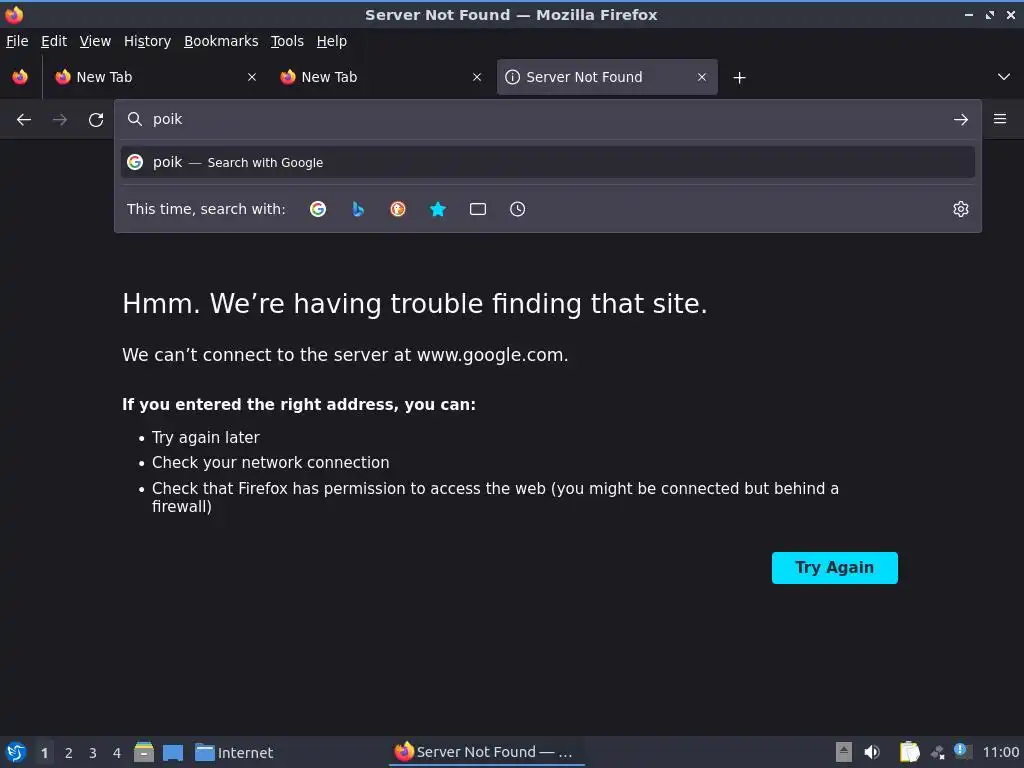The image size is (1024, 768).
Task: Search in Bookmarks via star icon
Action: (x=438, y=209)
